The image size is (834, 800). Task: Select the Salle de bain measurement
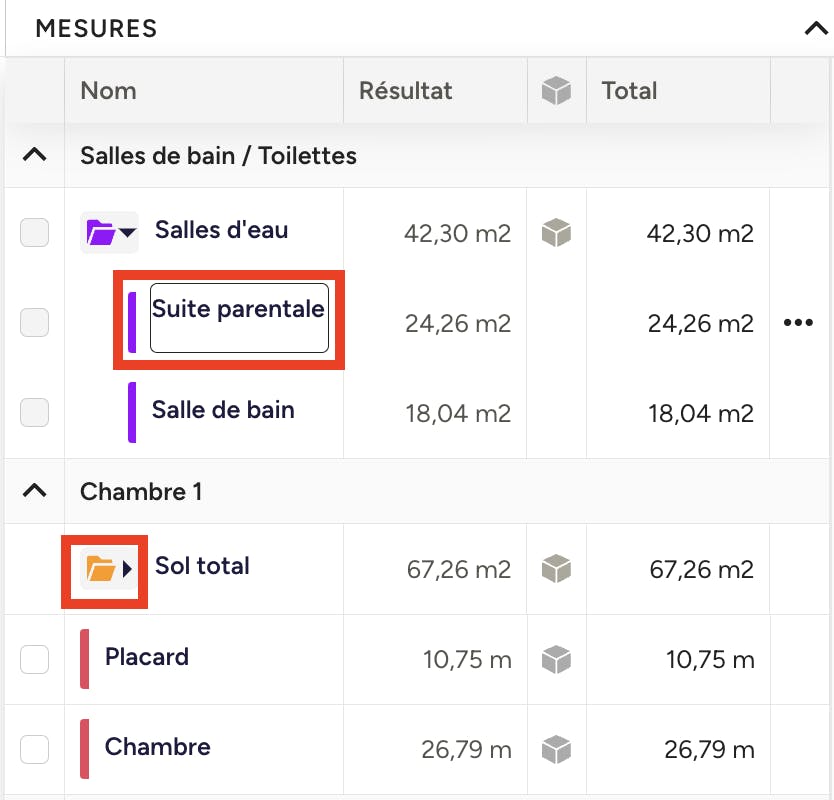click(223, 410)
